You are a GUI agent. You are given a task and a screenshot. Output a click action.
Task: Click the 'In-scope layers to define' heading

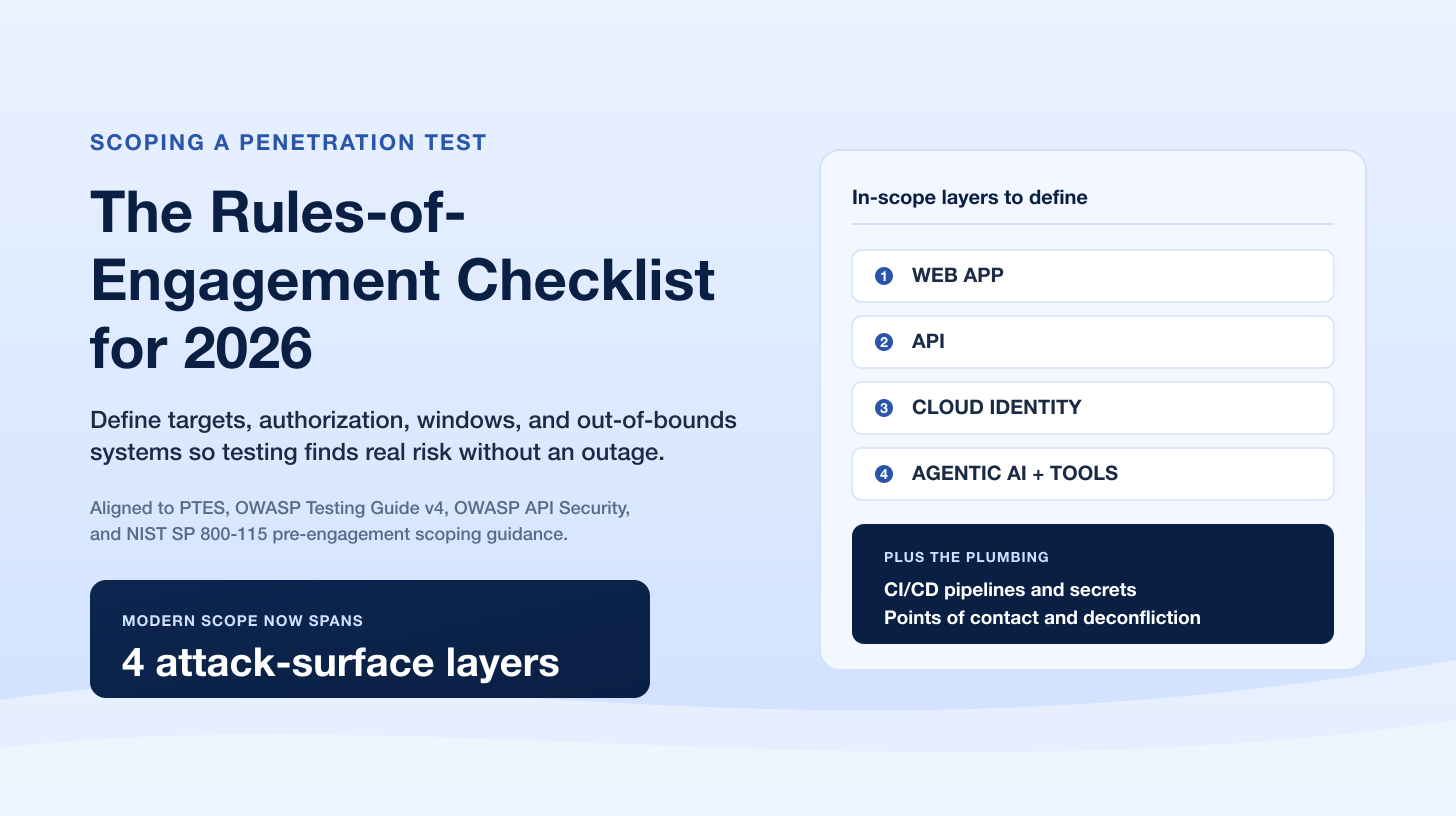(x=970, y=197)
